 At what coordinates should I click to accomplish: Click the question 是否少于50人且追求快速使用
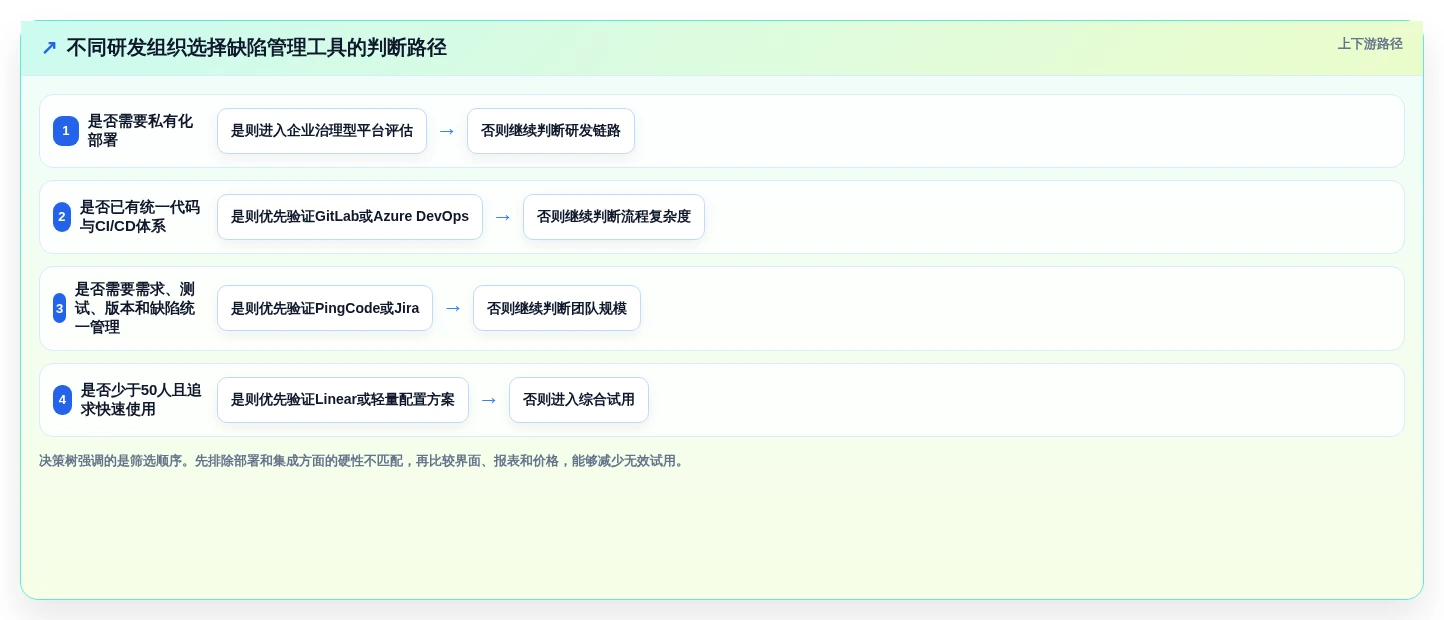(x=141, y=400)
